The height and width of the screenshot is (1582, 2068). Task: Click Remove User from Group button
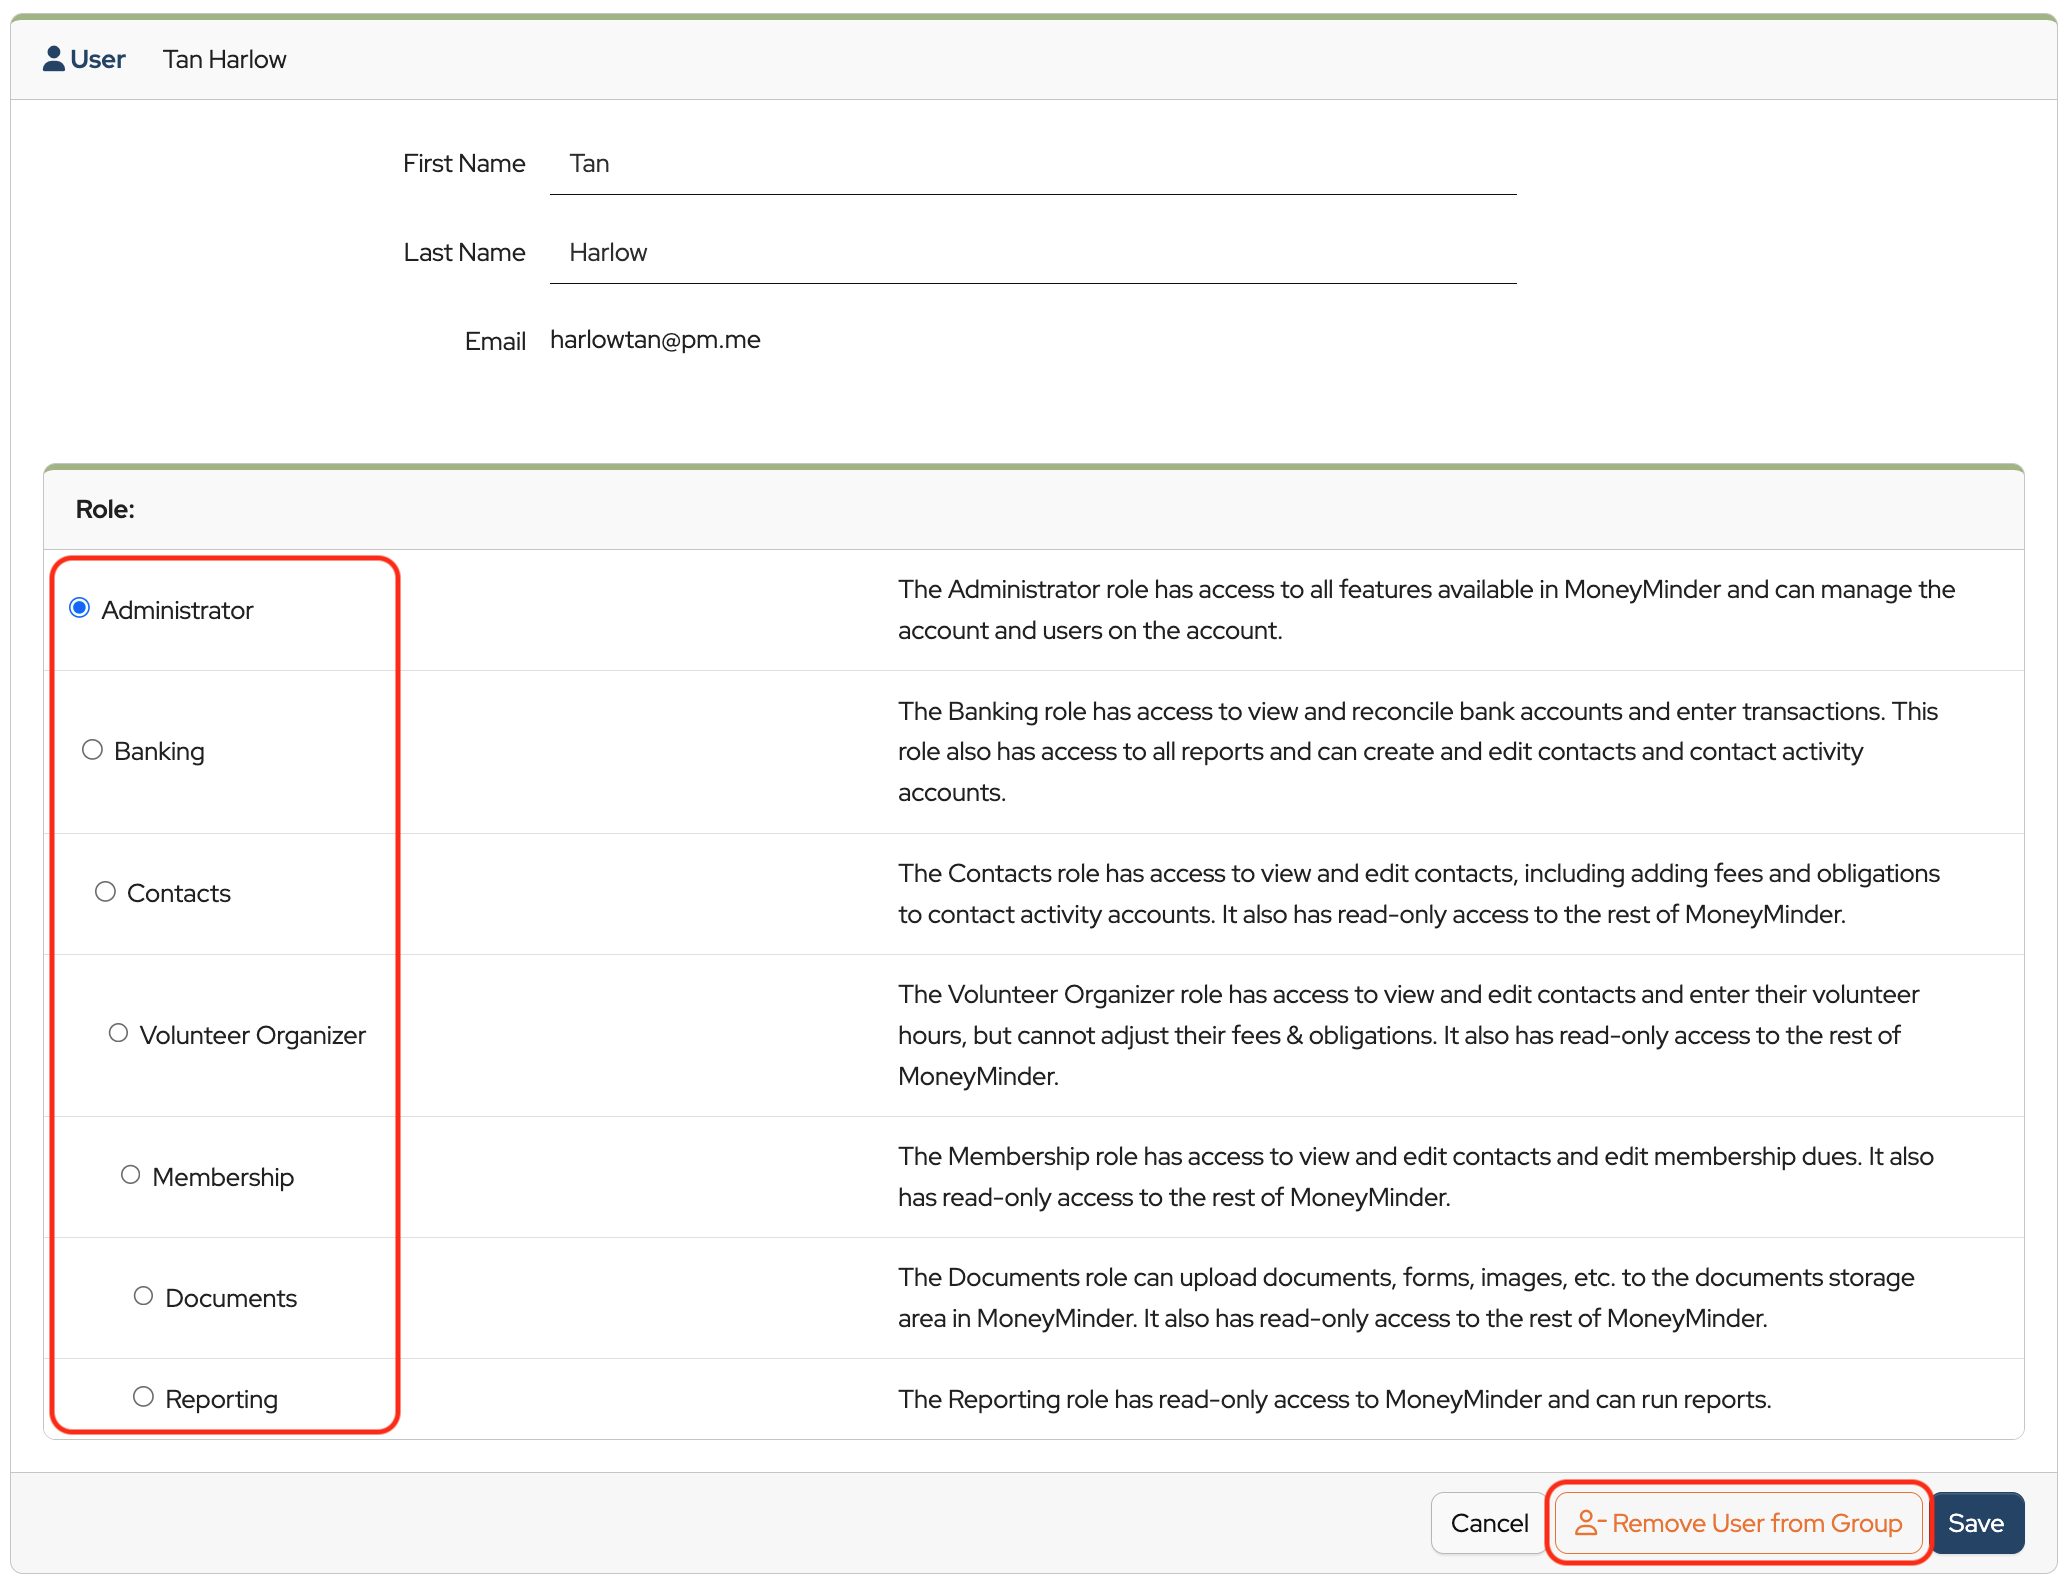1738,1523
